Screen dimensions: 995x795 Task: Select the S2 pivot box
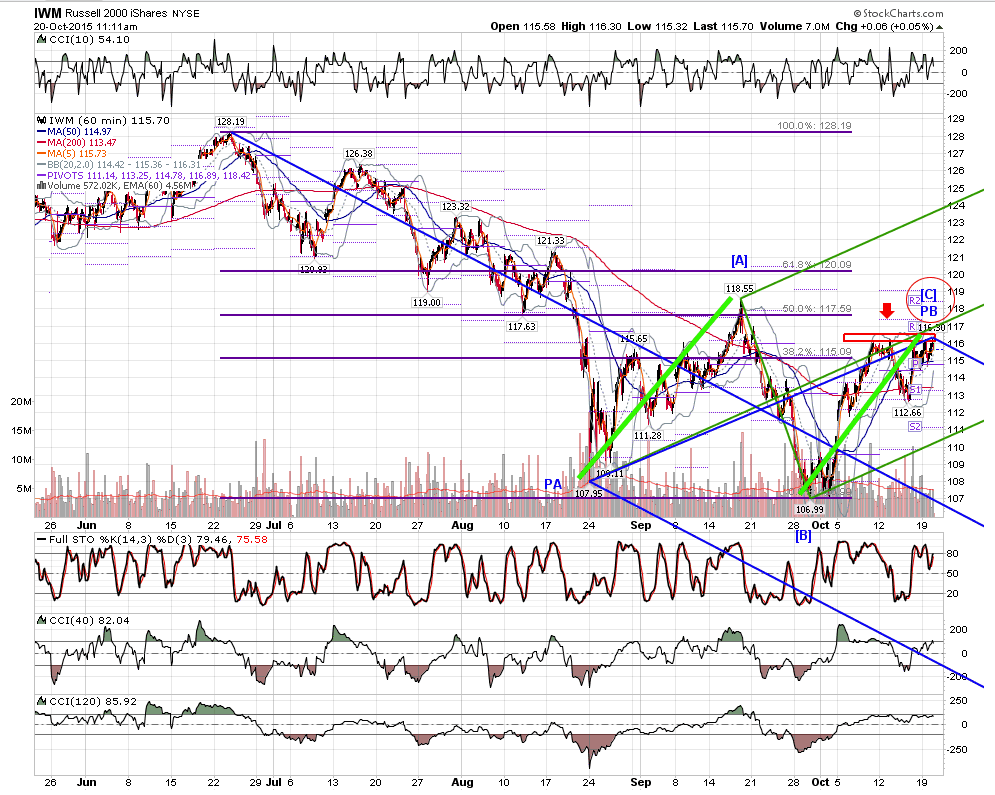pyautogui.click(x=914, y=427)
